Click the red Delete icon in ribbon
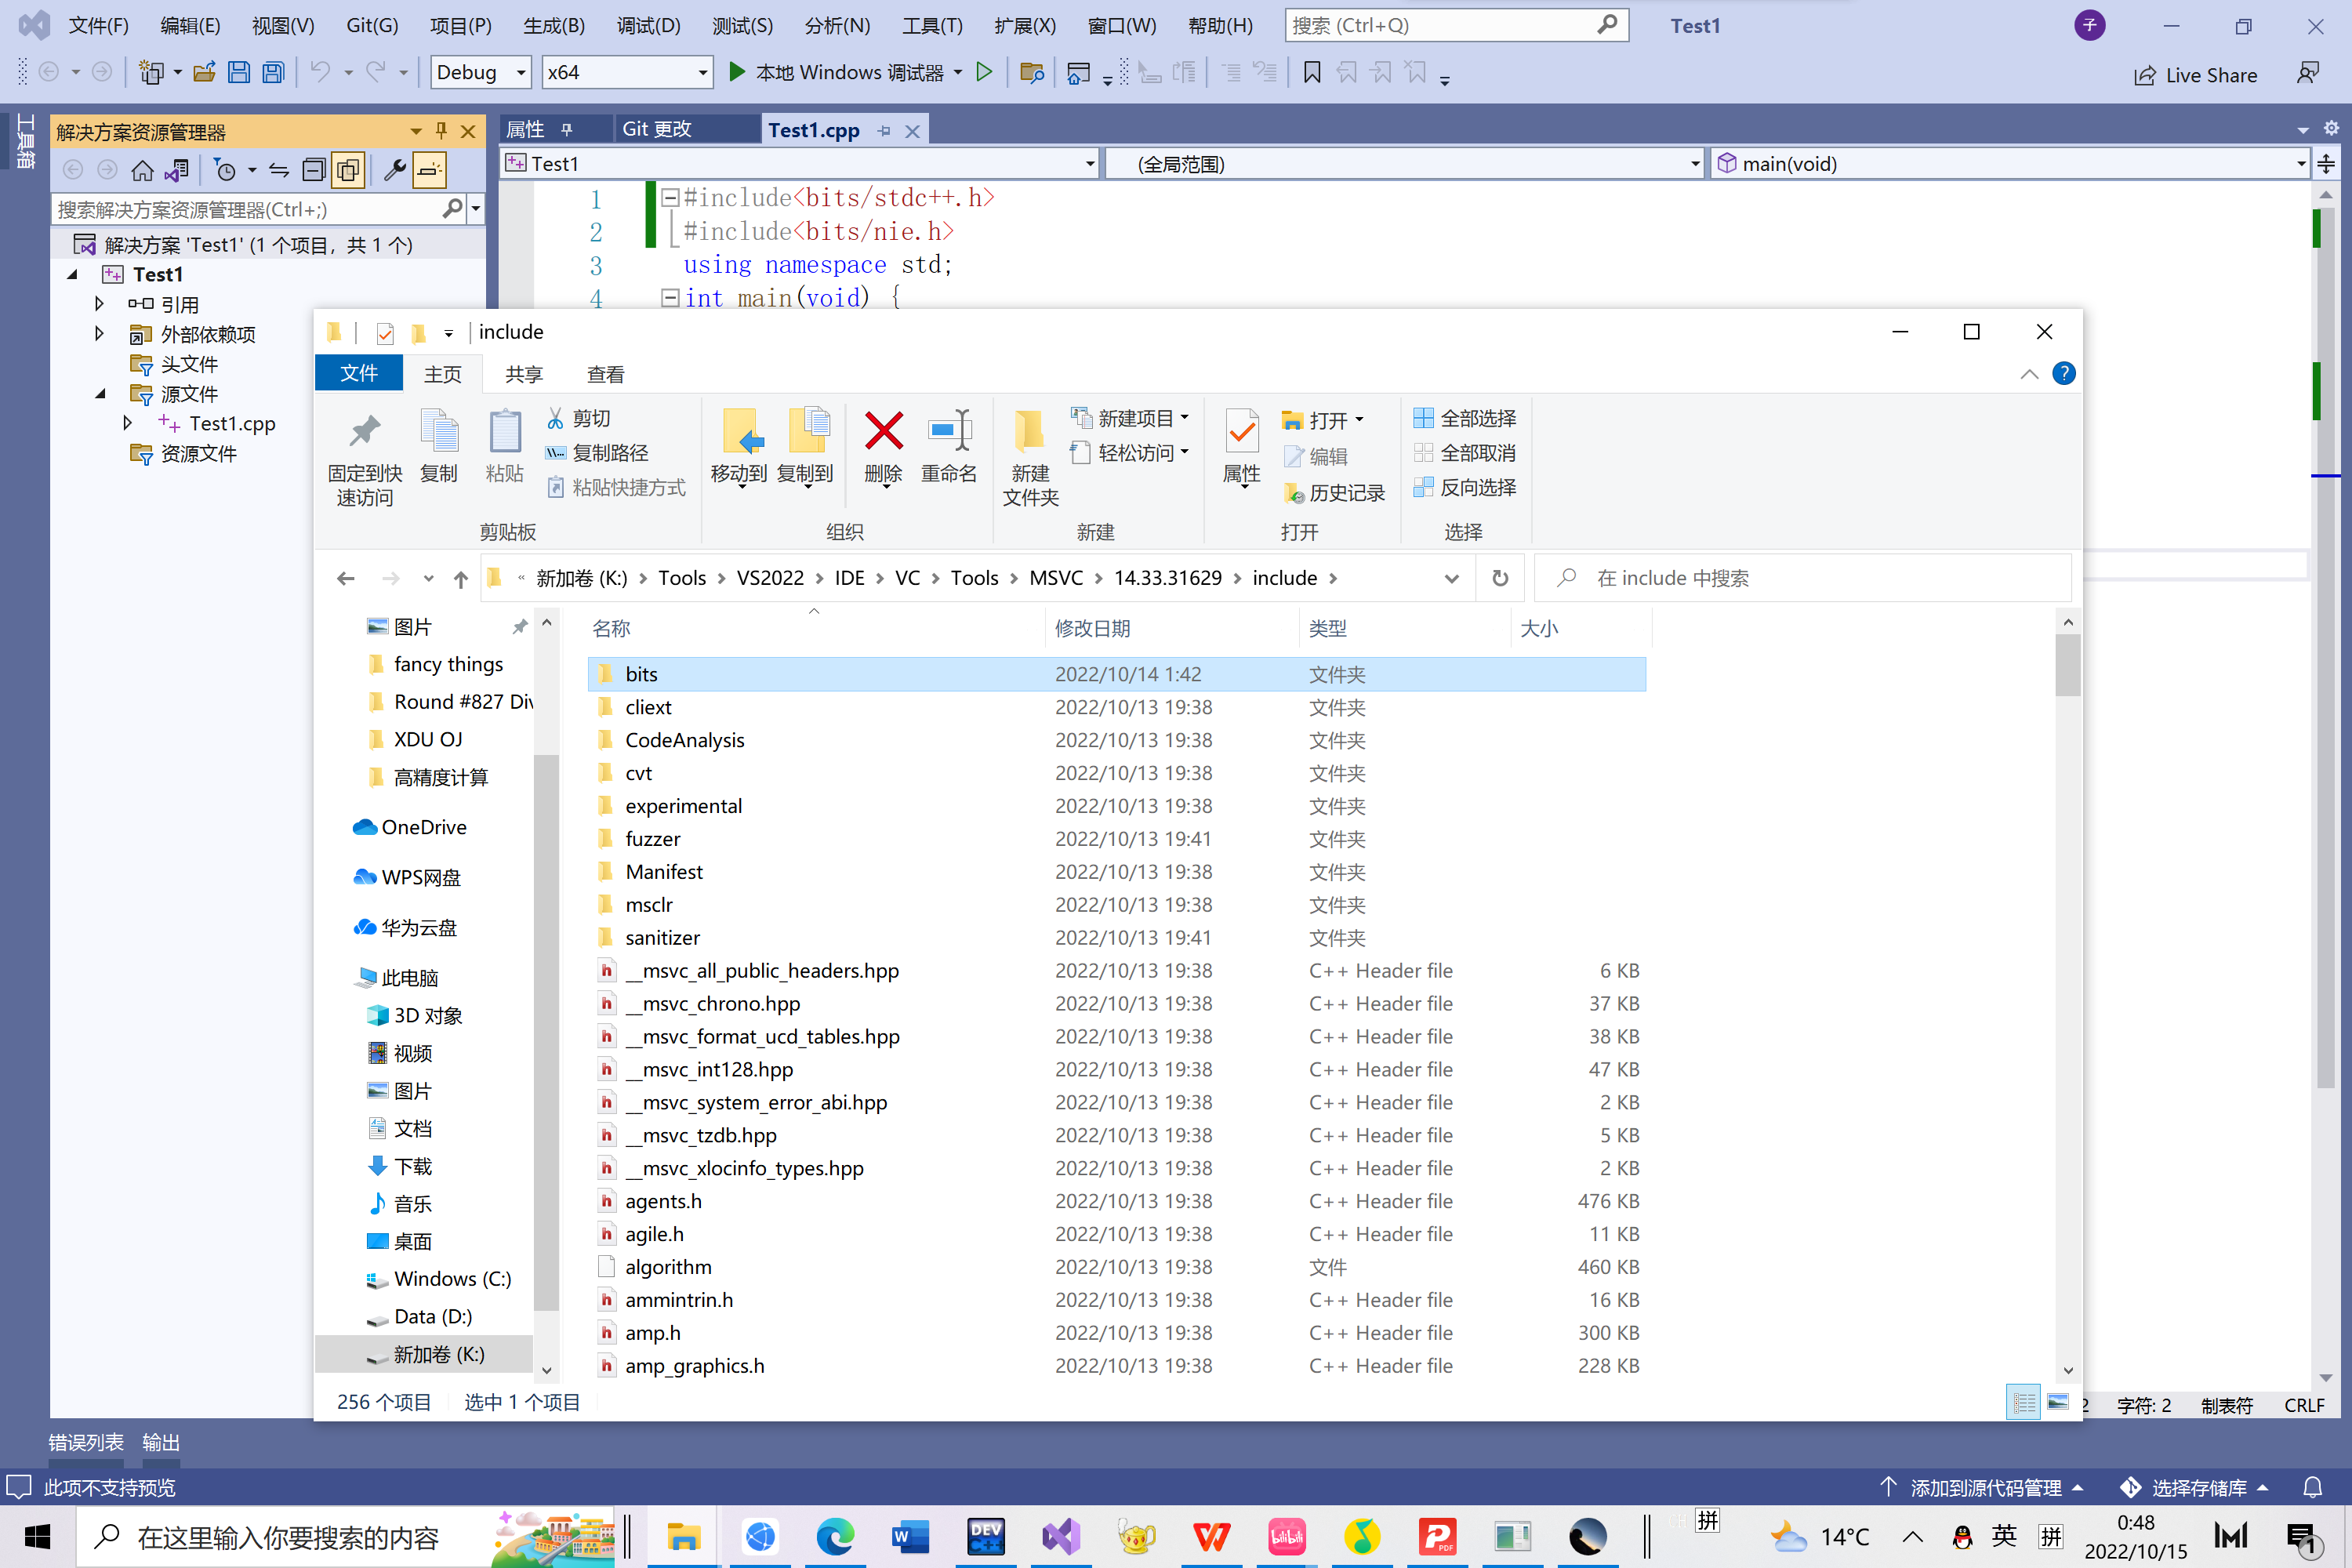Image resolution: width=2352 pixels, height=1568 pixels. pyautogui.click(x=883, y=432)
